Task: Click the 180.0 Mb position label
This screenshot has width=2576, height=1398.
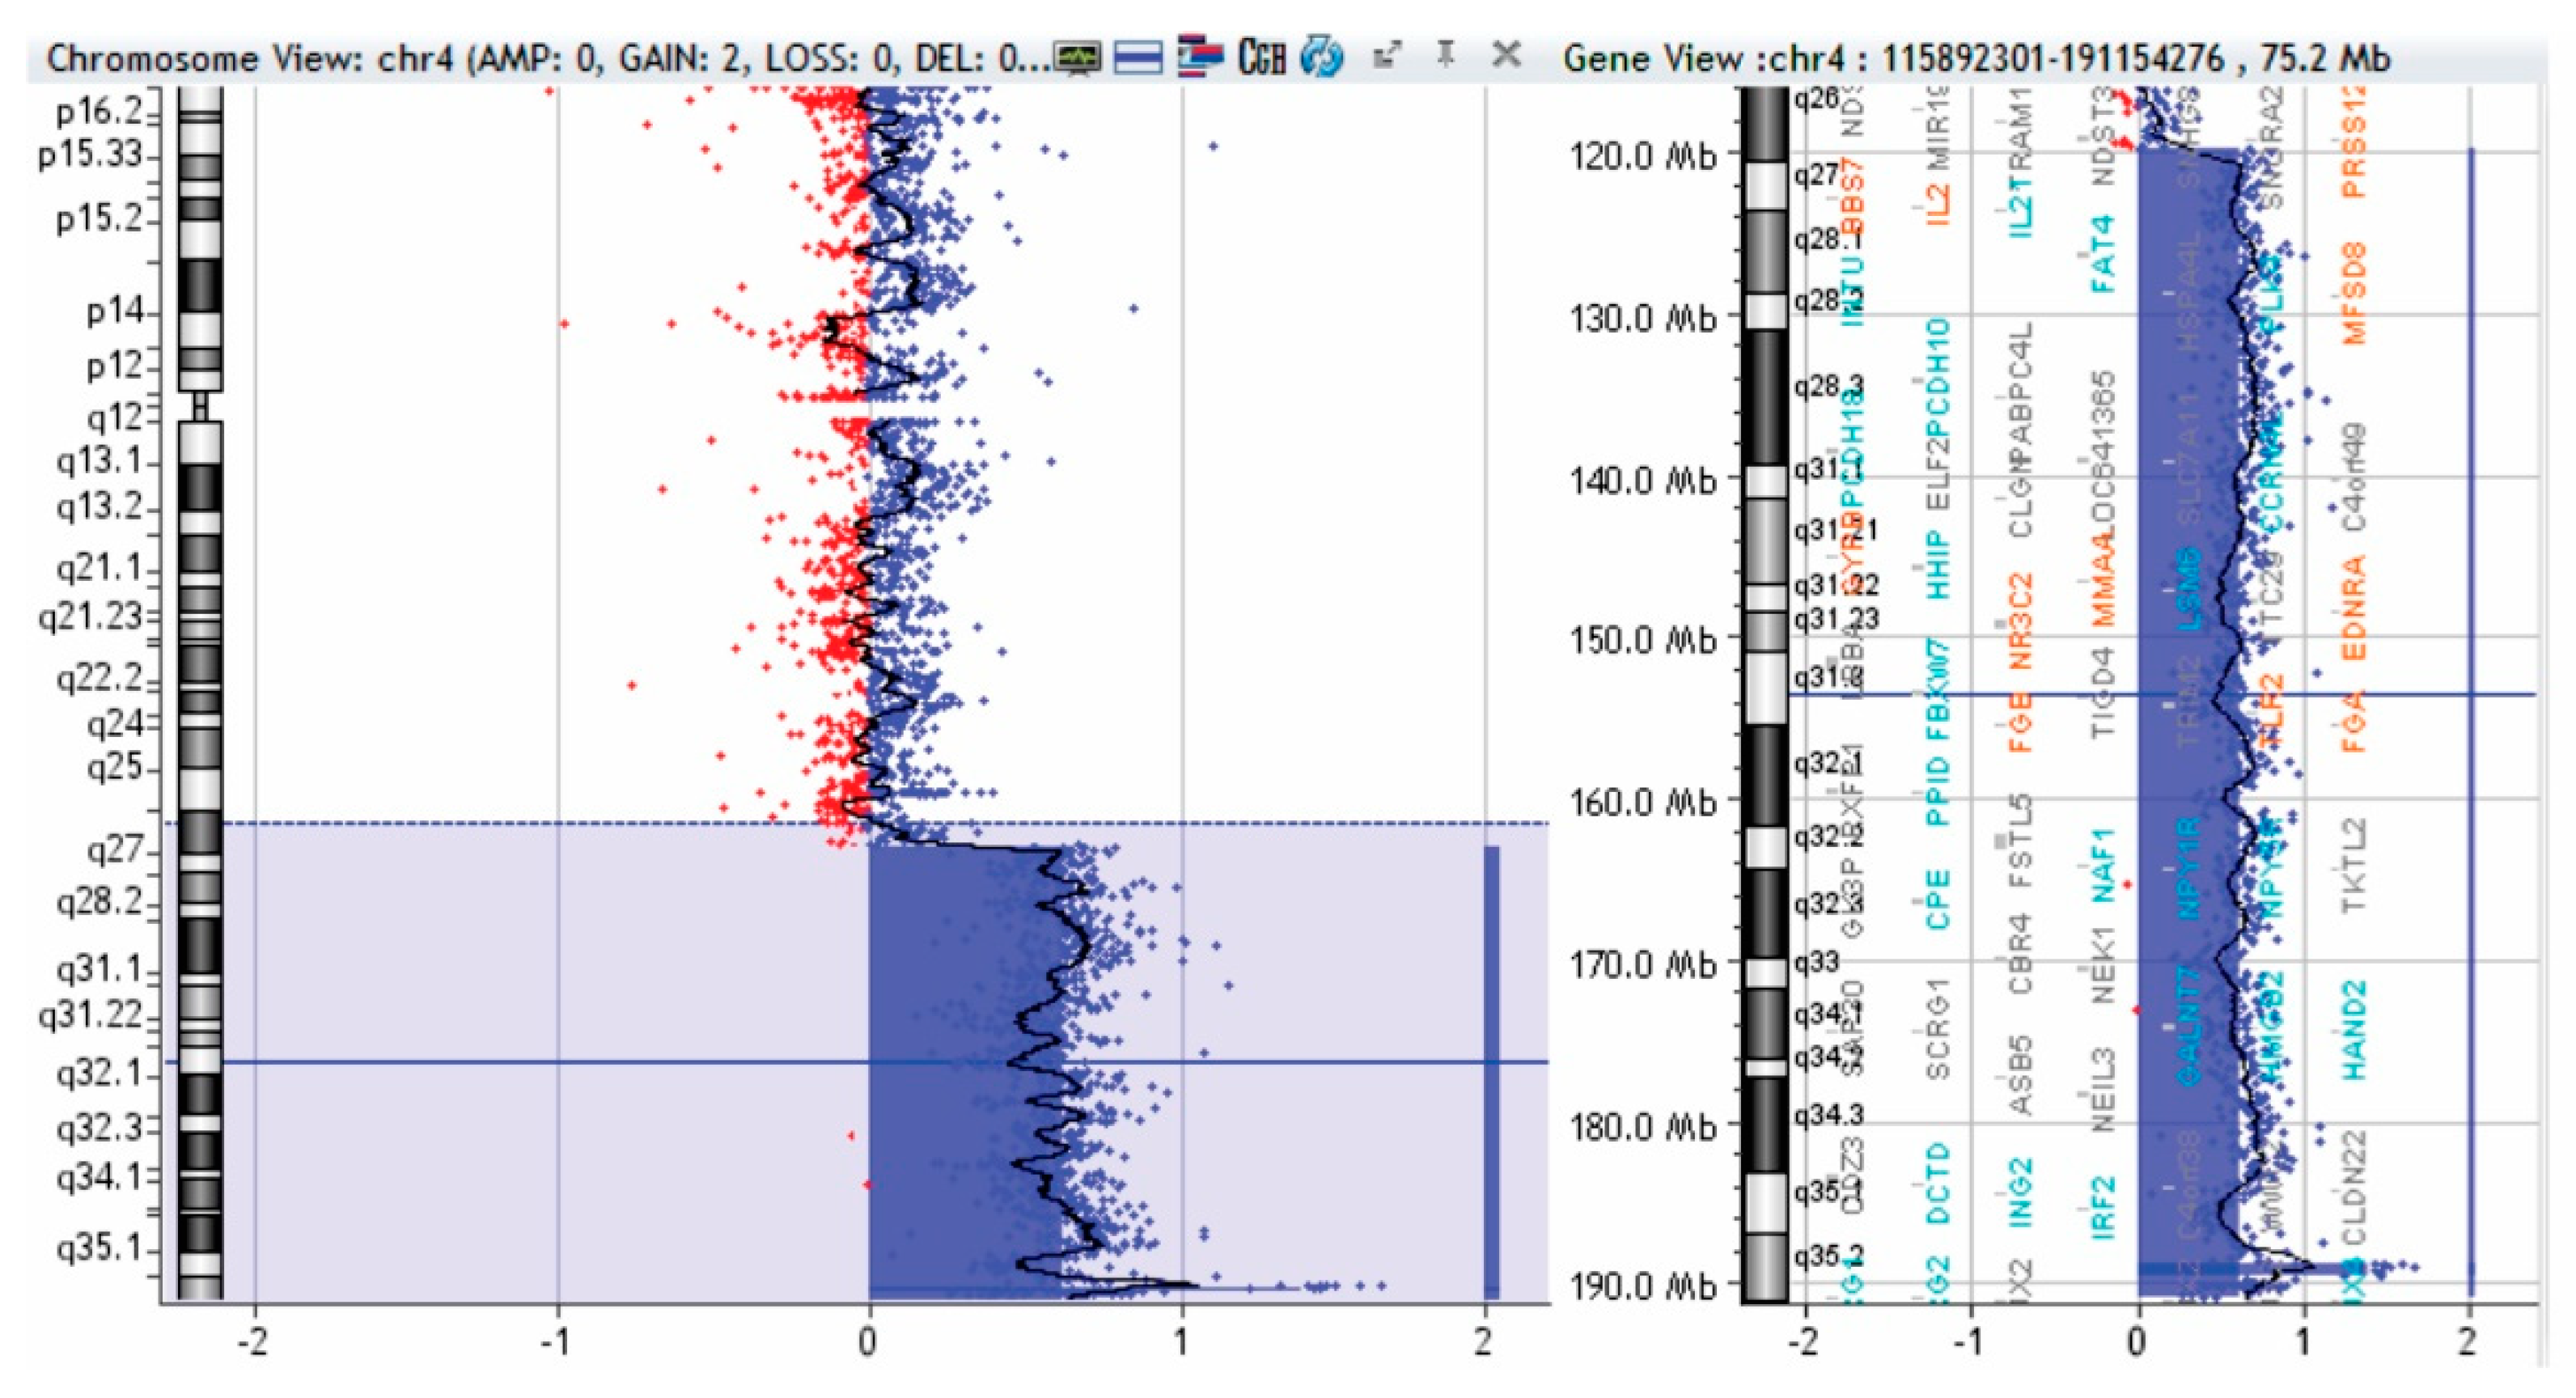Action: tap(1643, 1127)
